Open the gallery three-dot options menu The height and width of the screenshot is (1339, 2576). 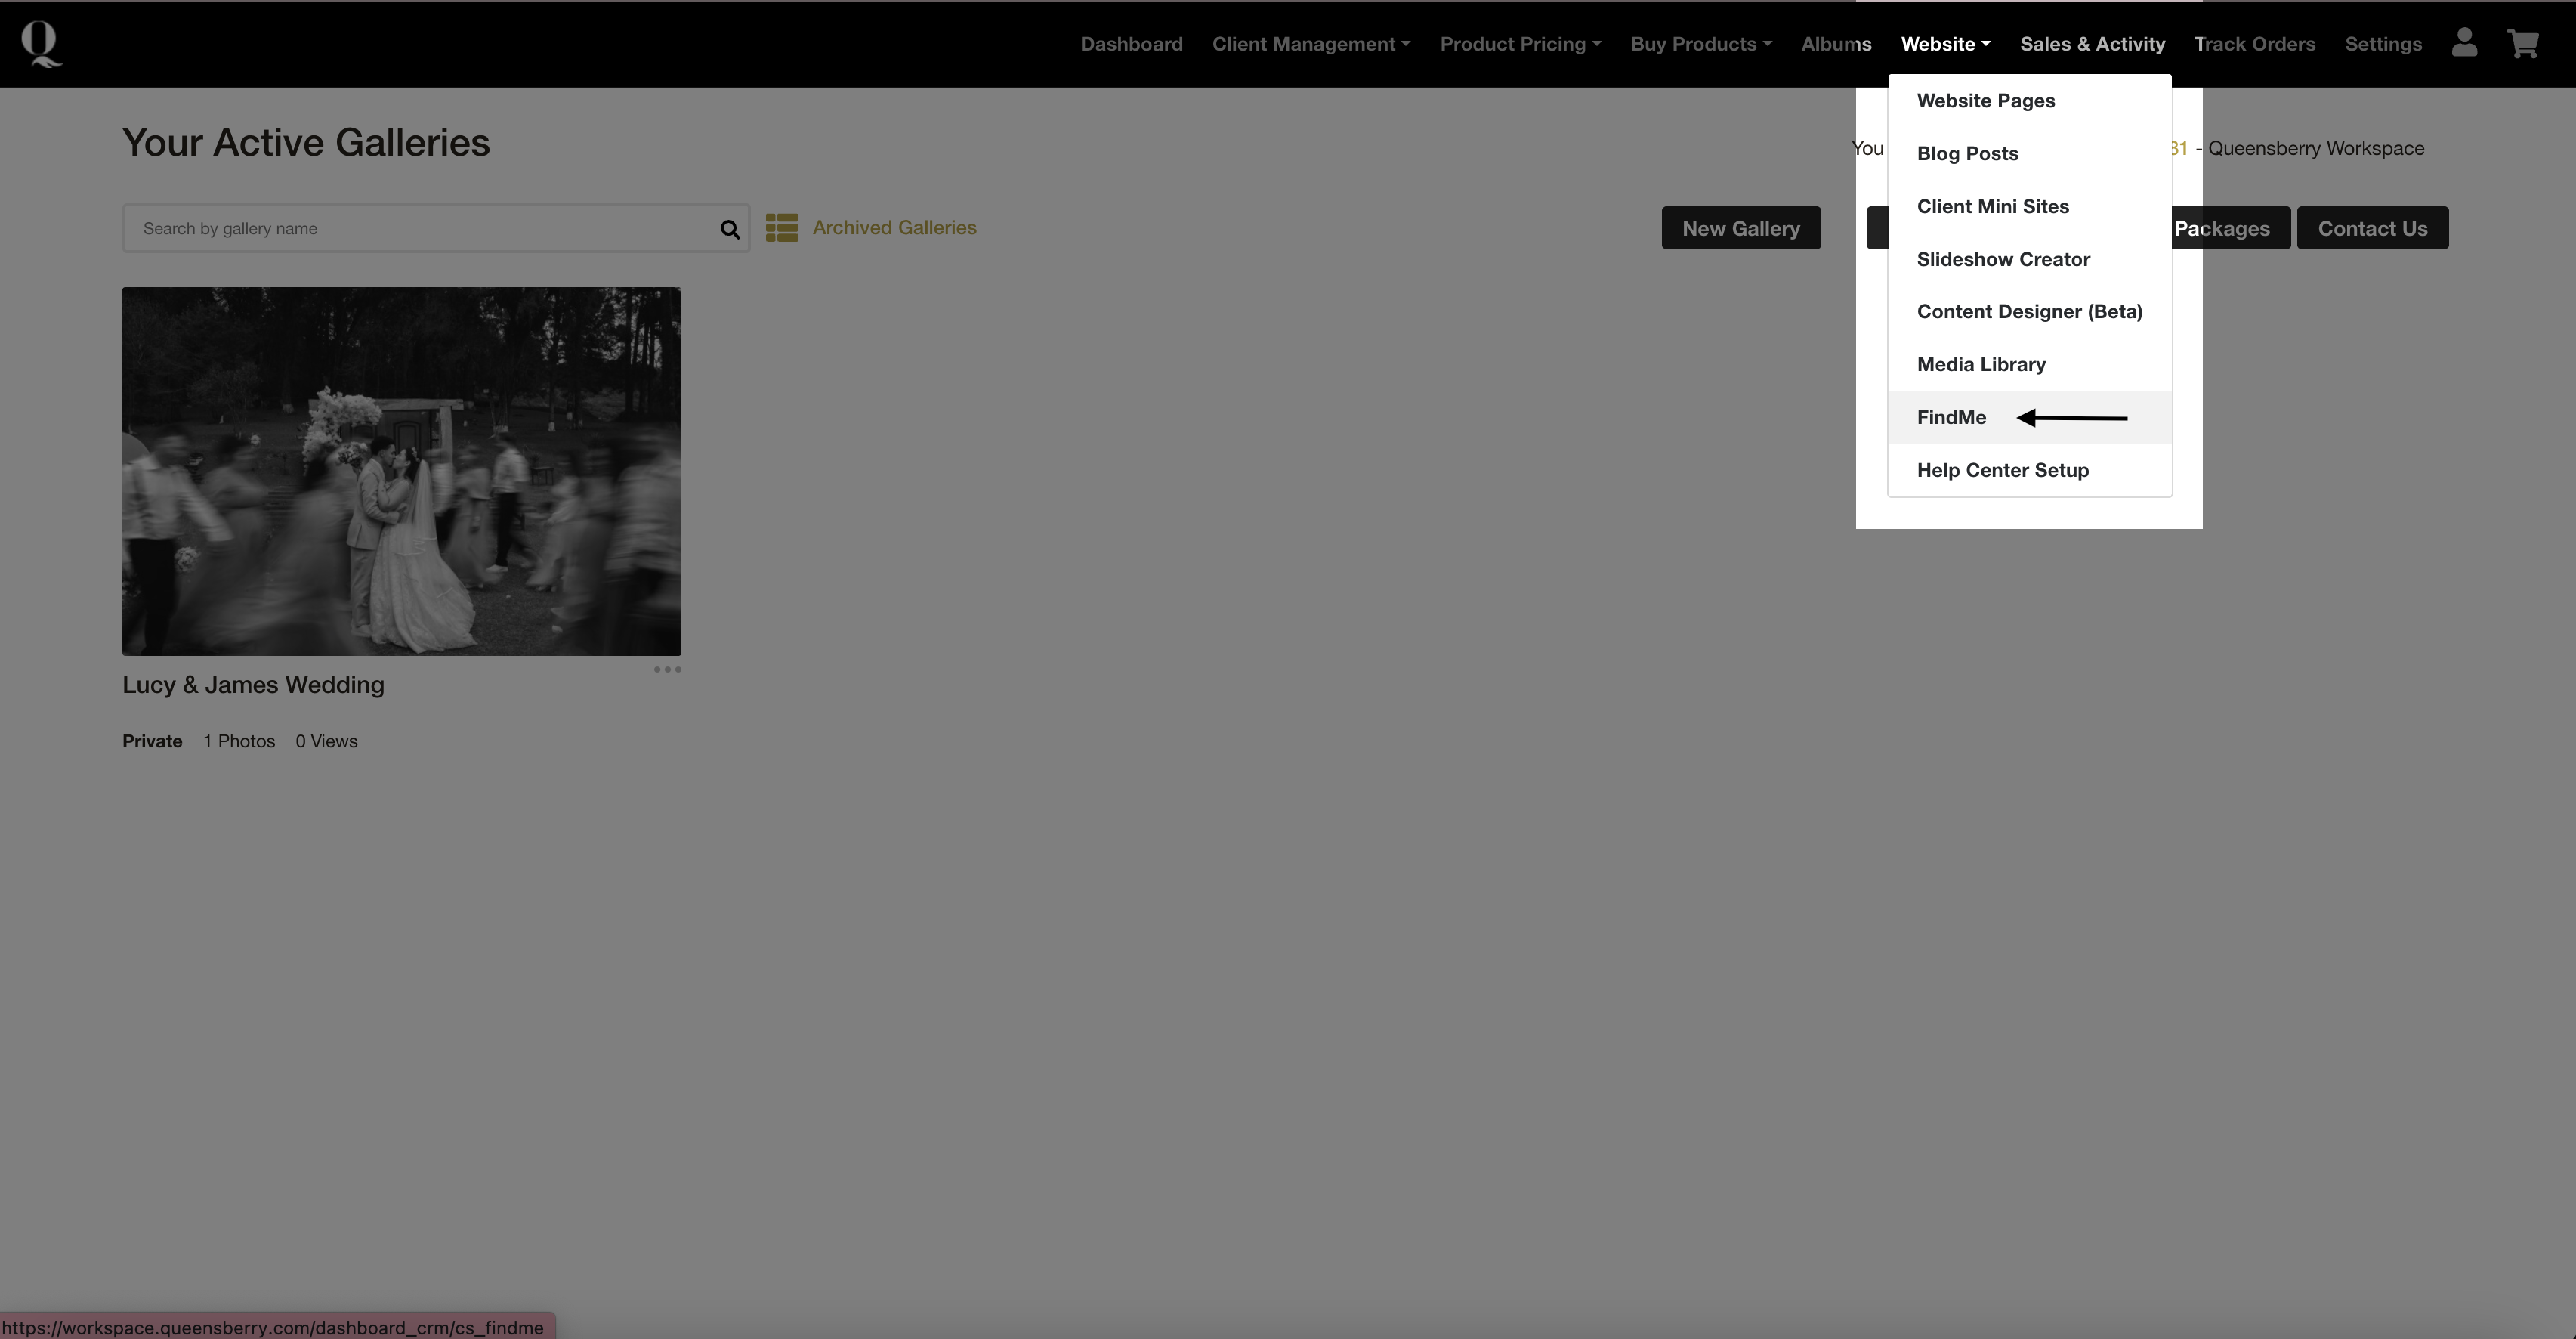pyautogui.click(x=667, y=669)
